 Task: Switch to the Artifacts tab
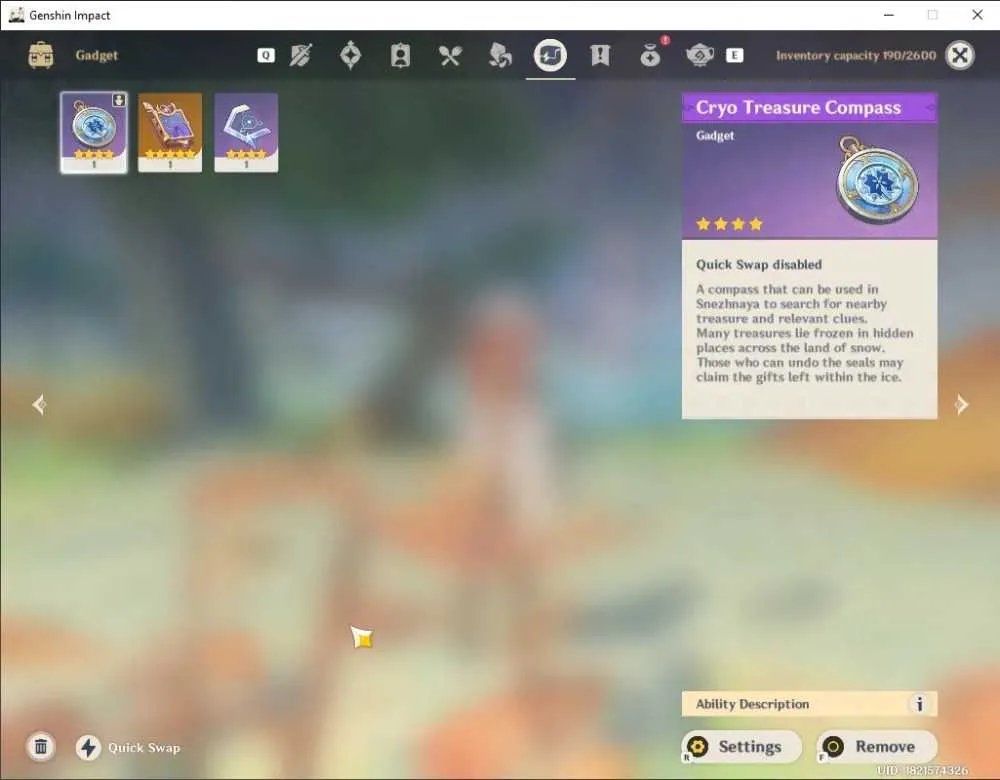tap(350, 55)
